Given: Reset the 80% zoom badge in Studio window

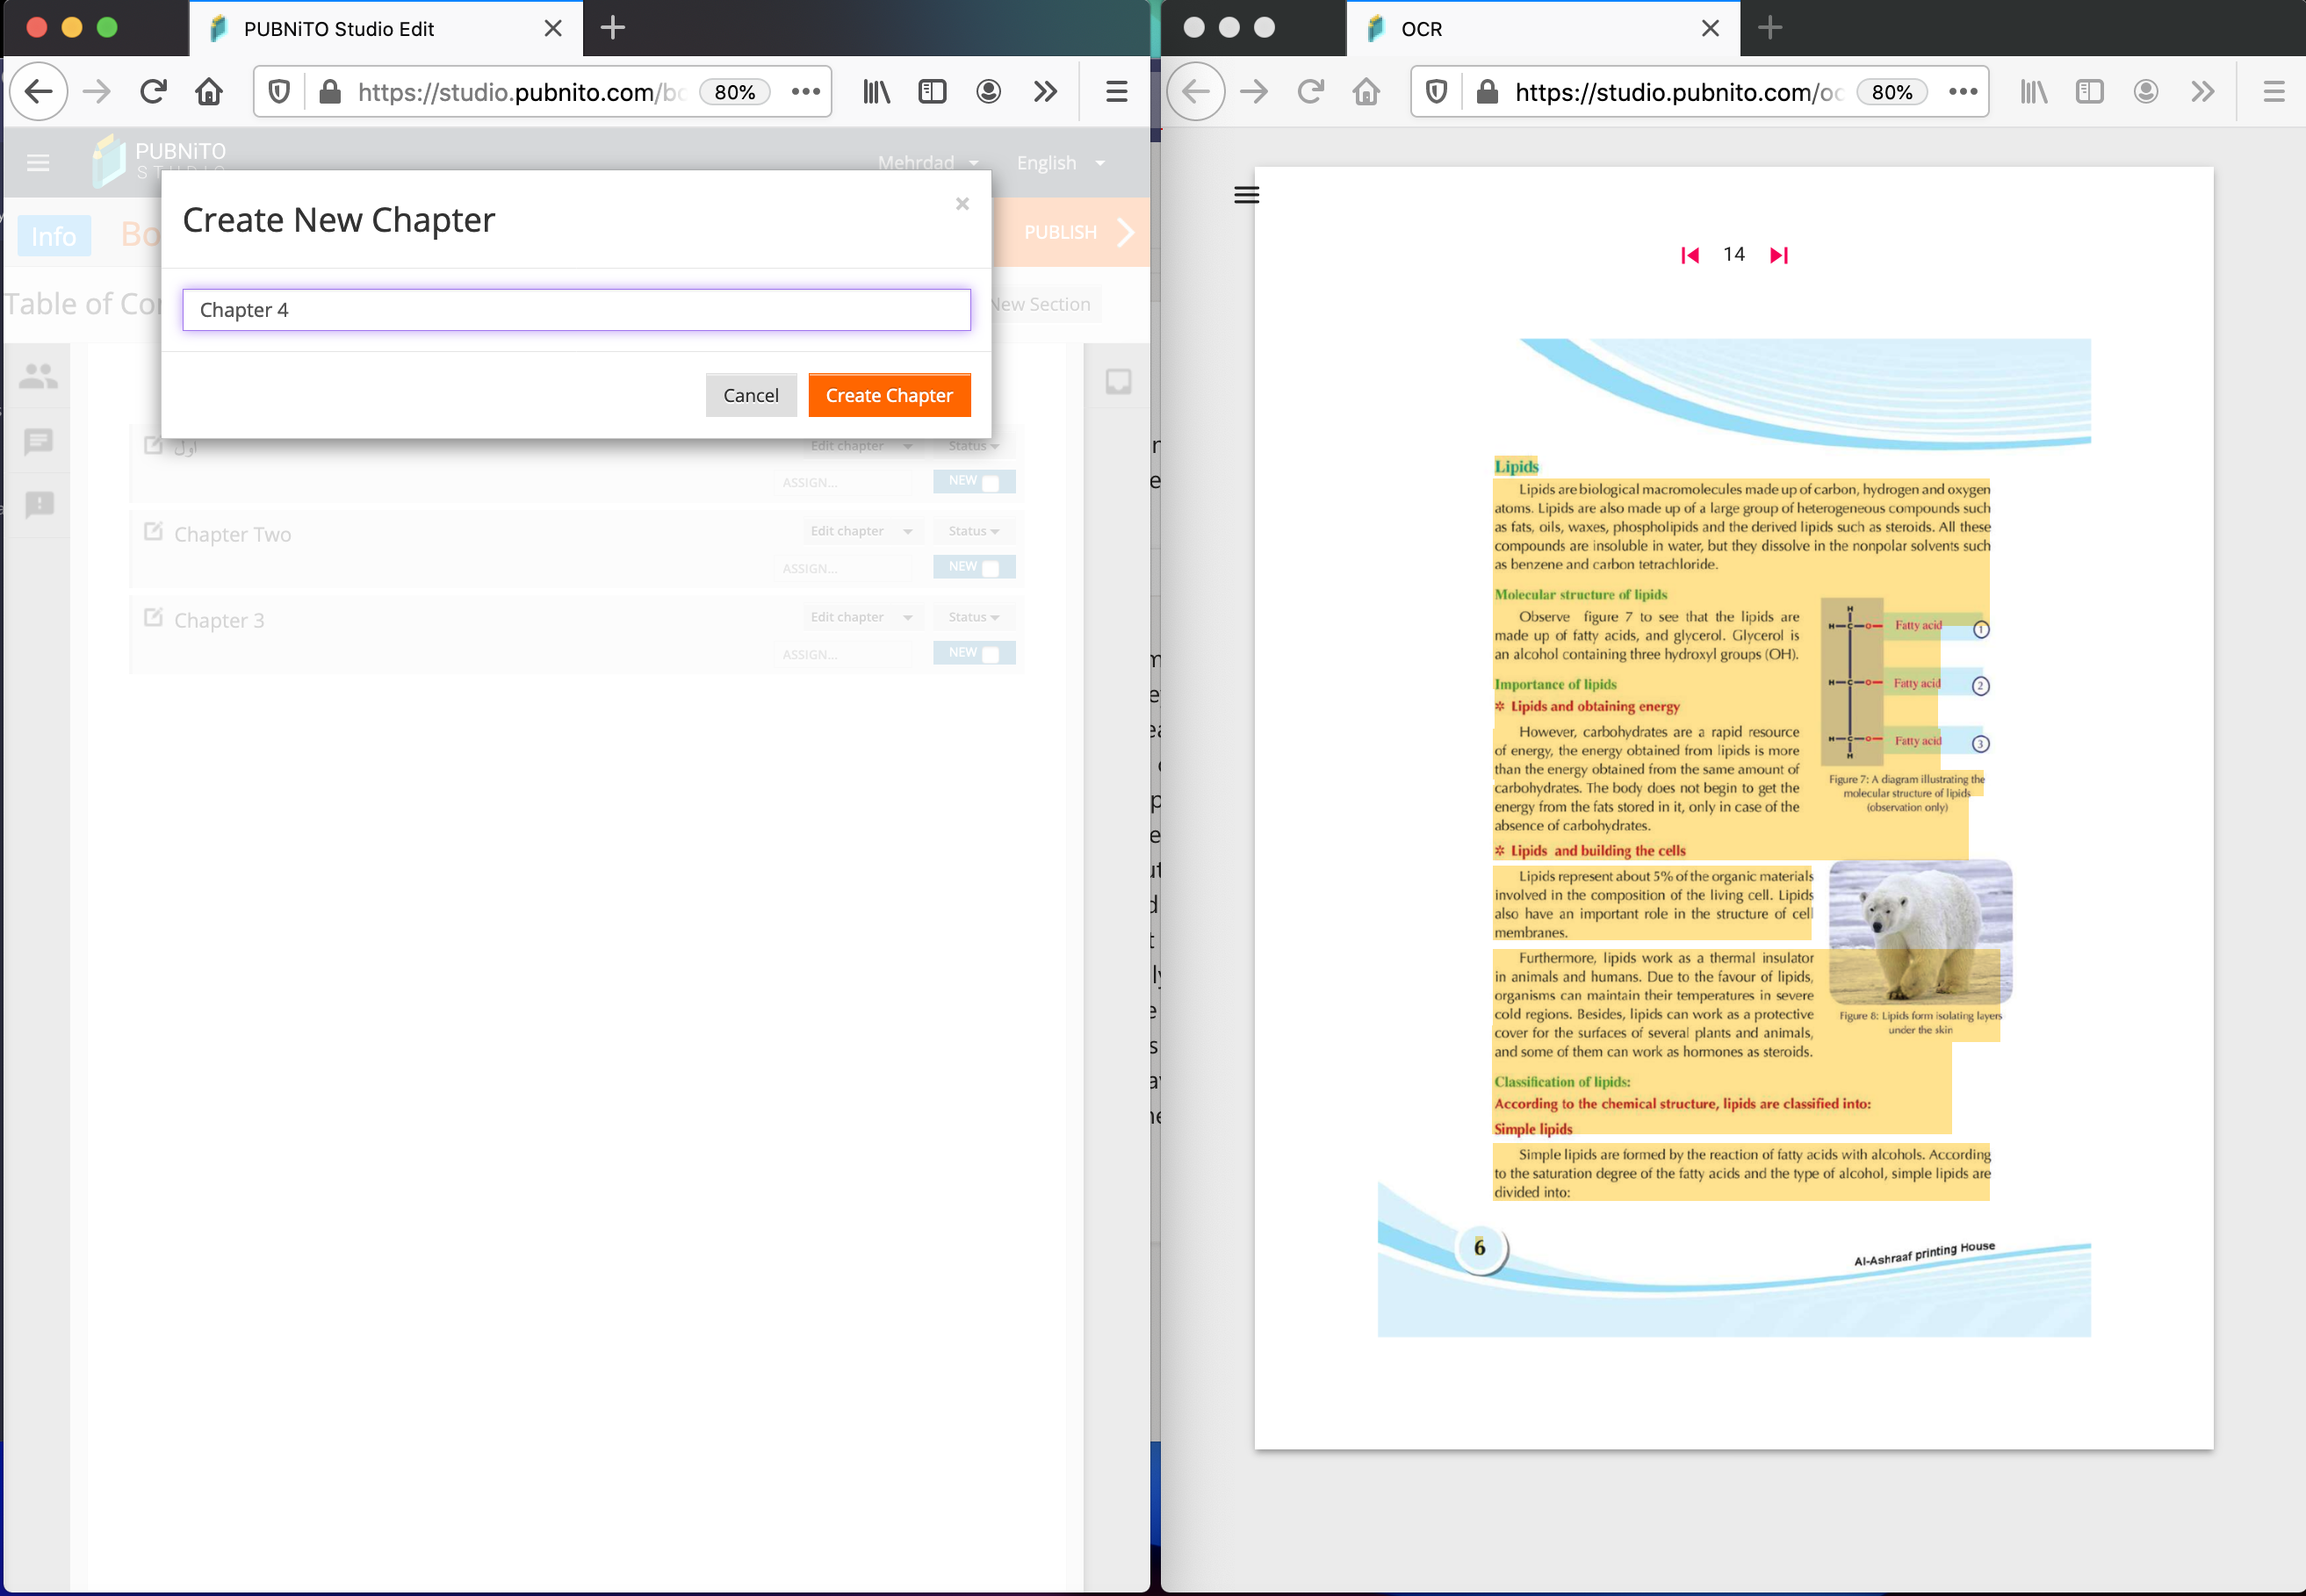Looking at the screenshot, I should coord(735,92).
